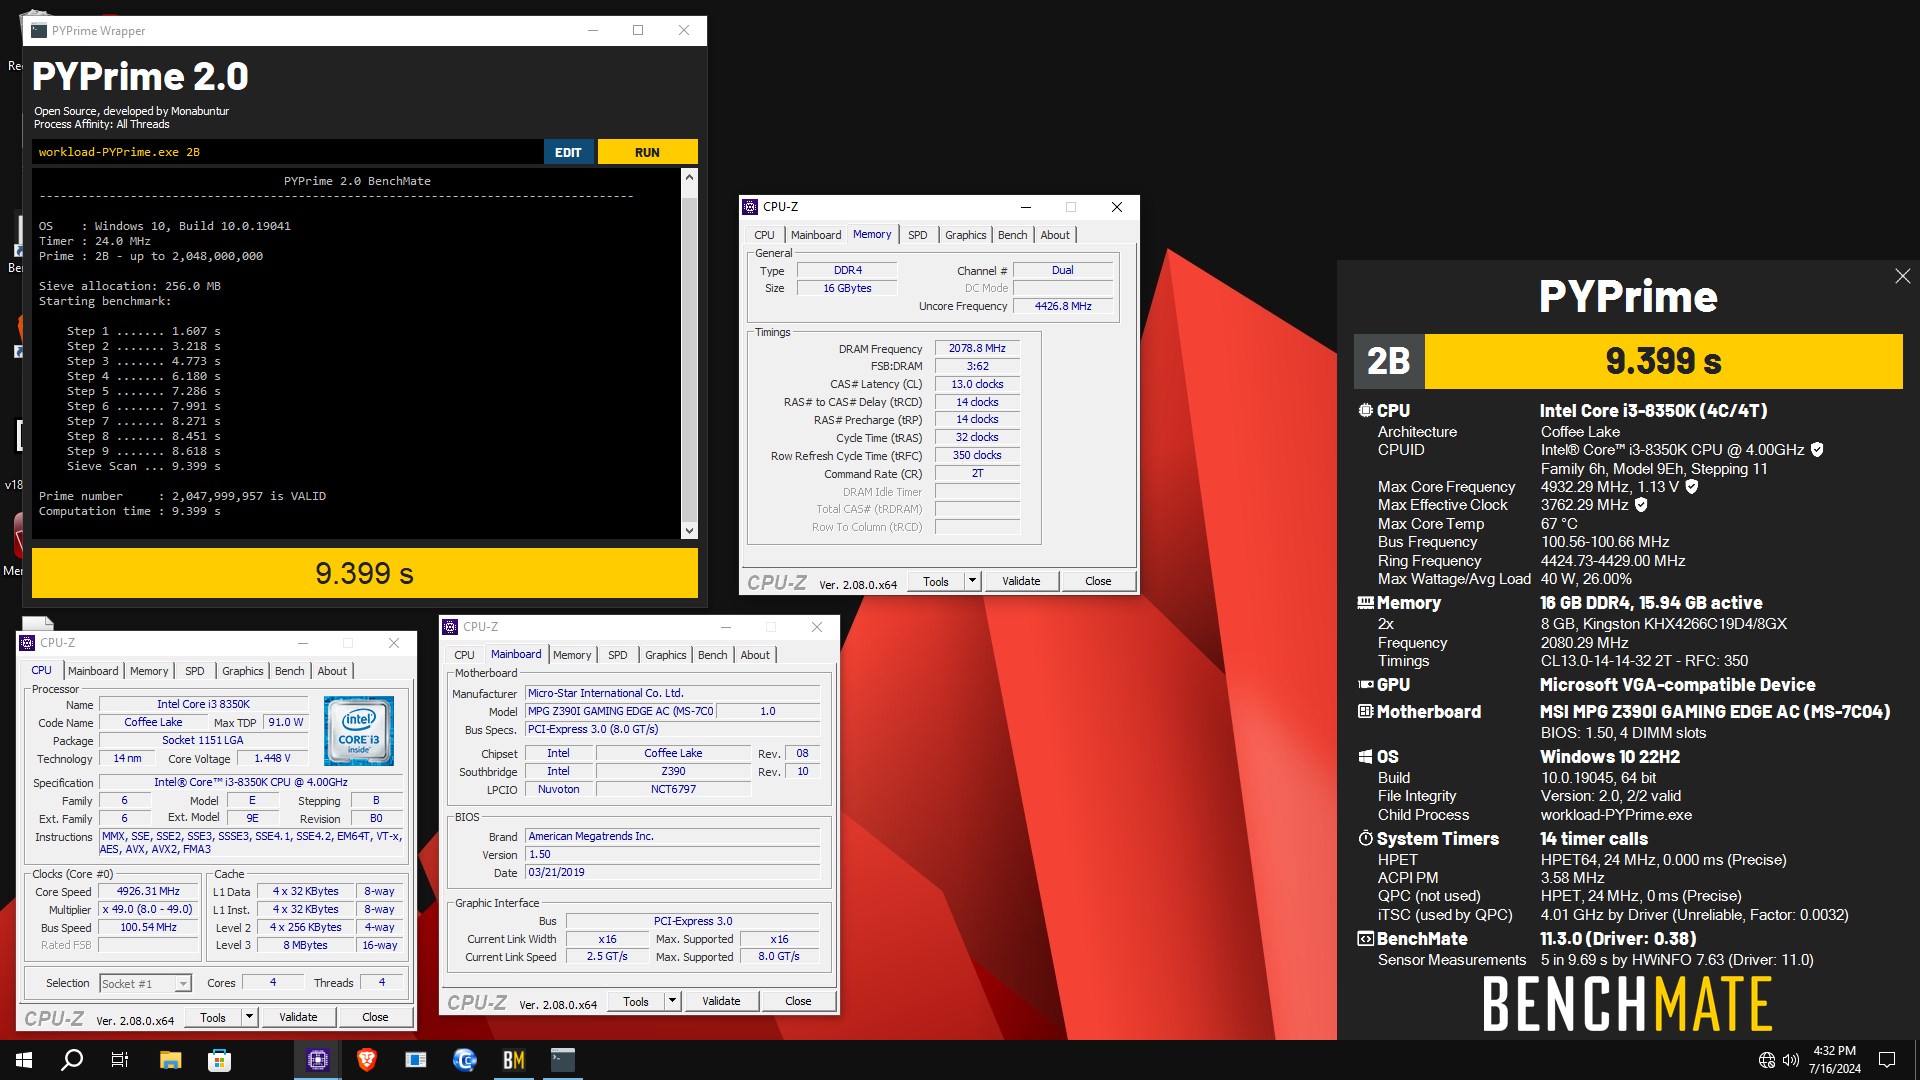This screenshot has height=1080, width=1920.
Task: Select CPU tab in Memory CPU-Z window
Action: (764, 235)
